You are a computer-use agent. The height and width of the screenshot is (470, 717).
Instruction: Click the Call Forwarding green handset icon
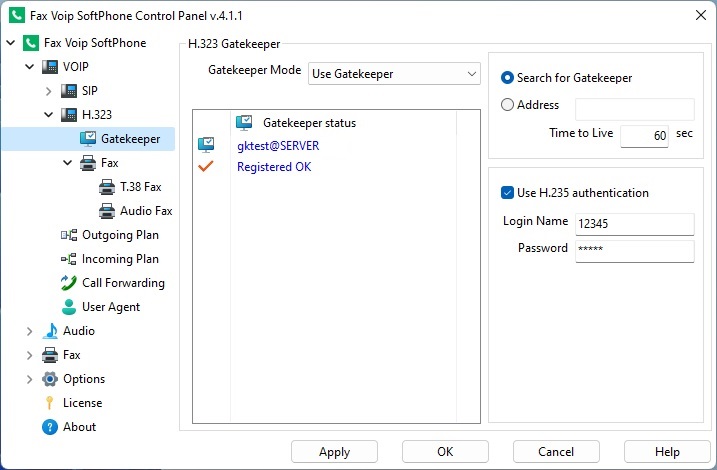click(x=69, y=283)
